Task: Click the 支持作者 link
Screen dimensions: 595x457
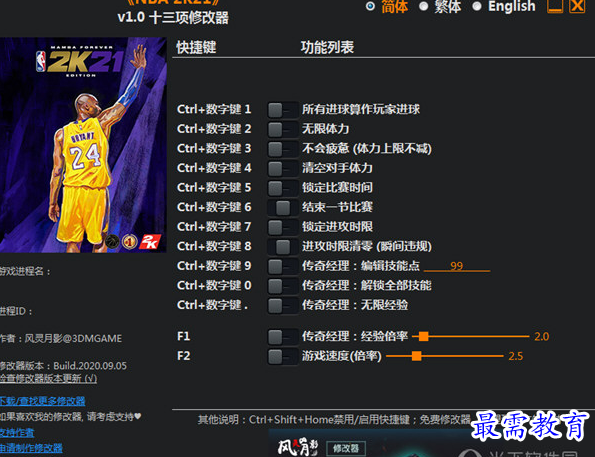Action: (17, 433)
